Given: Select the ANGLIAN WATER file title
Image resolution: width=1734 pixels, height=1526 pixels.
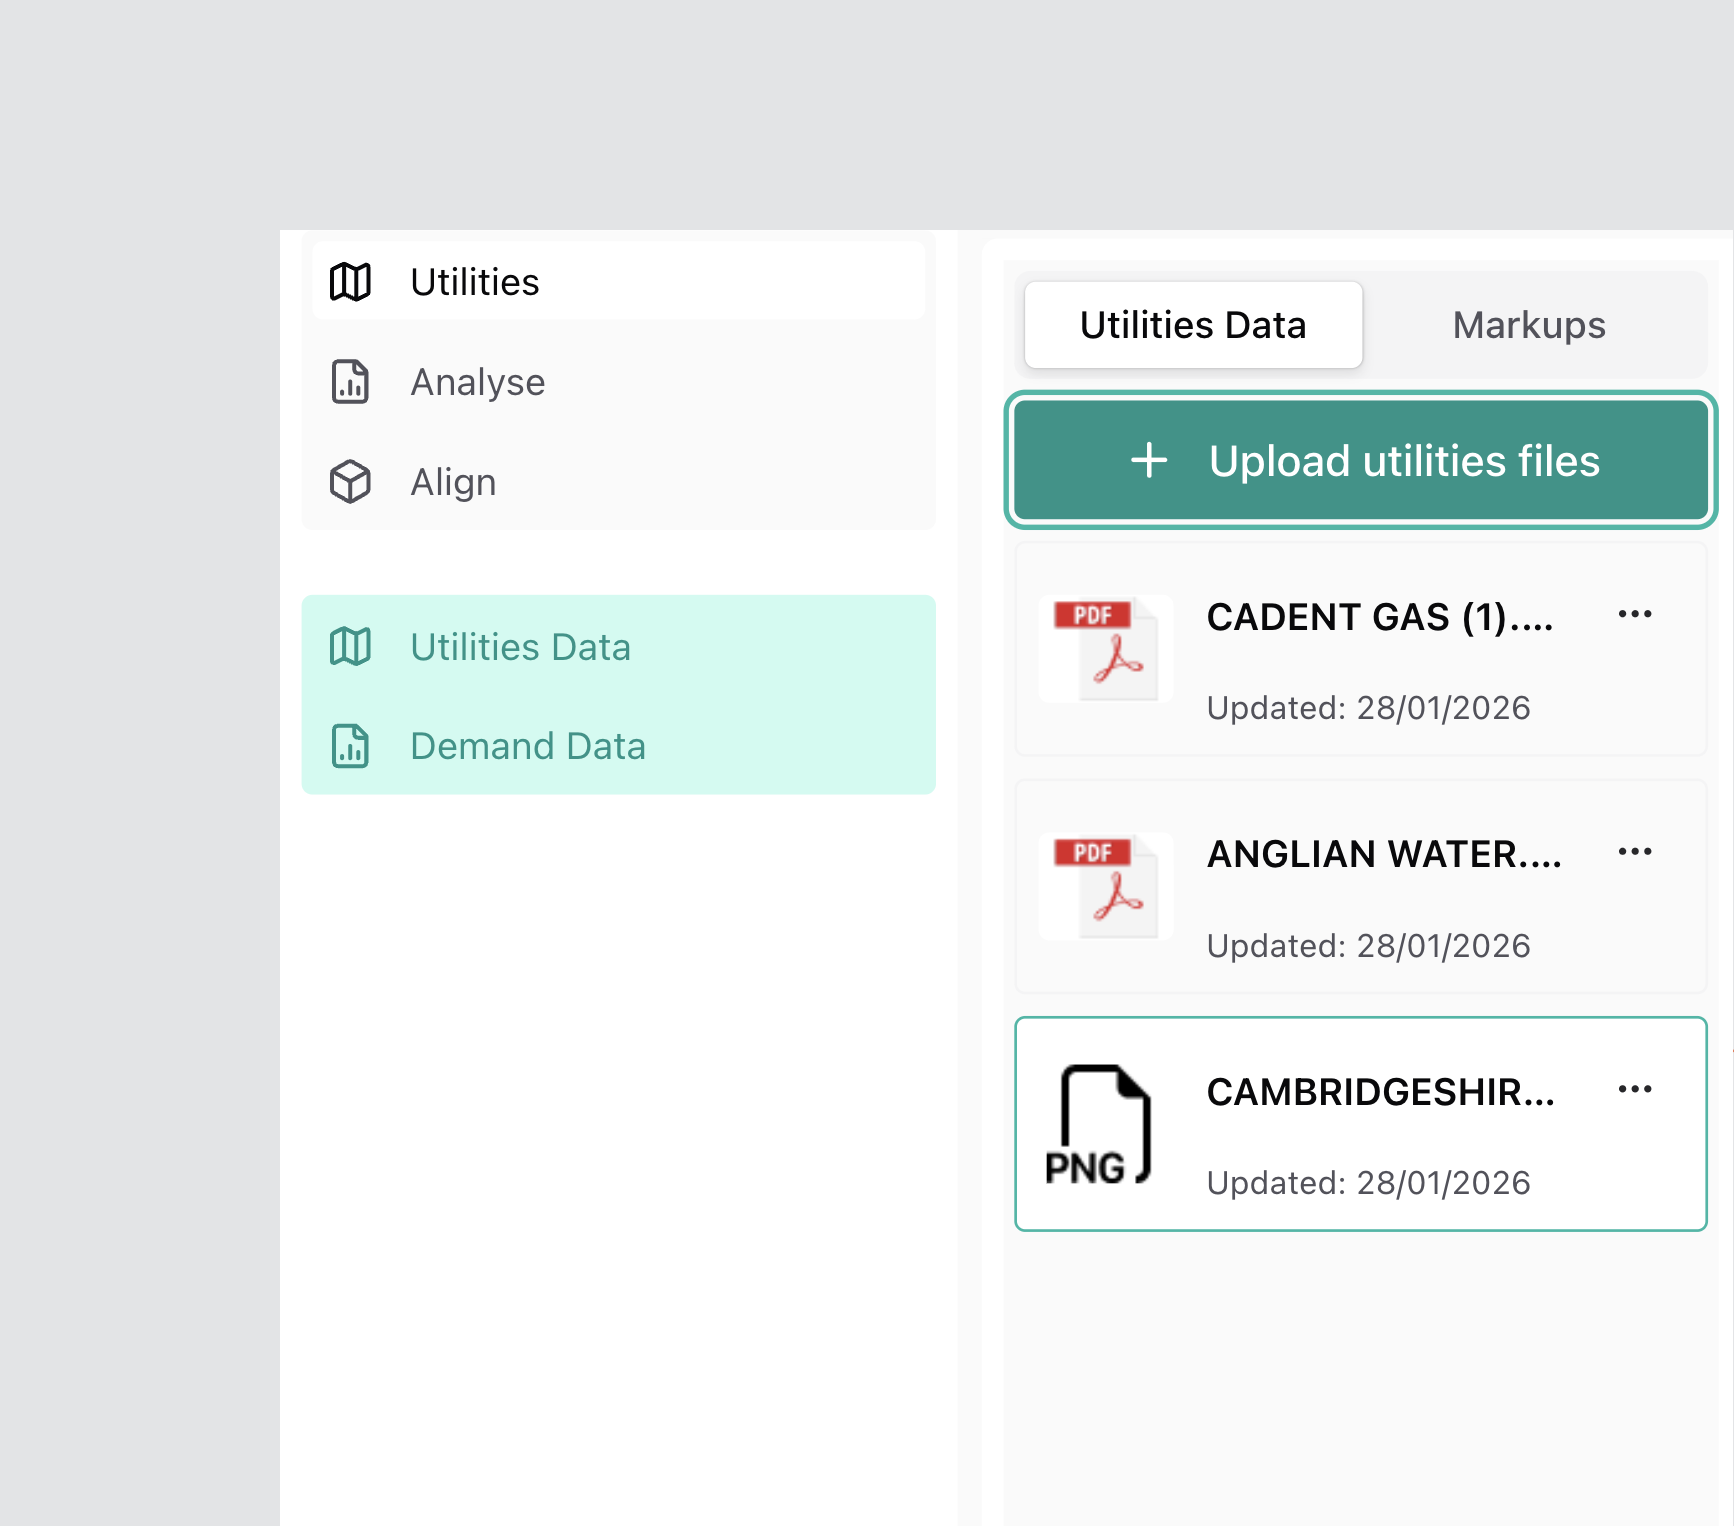Looking at the screenshot, I should pos(1383,855).
